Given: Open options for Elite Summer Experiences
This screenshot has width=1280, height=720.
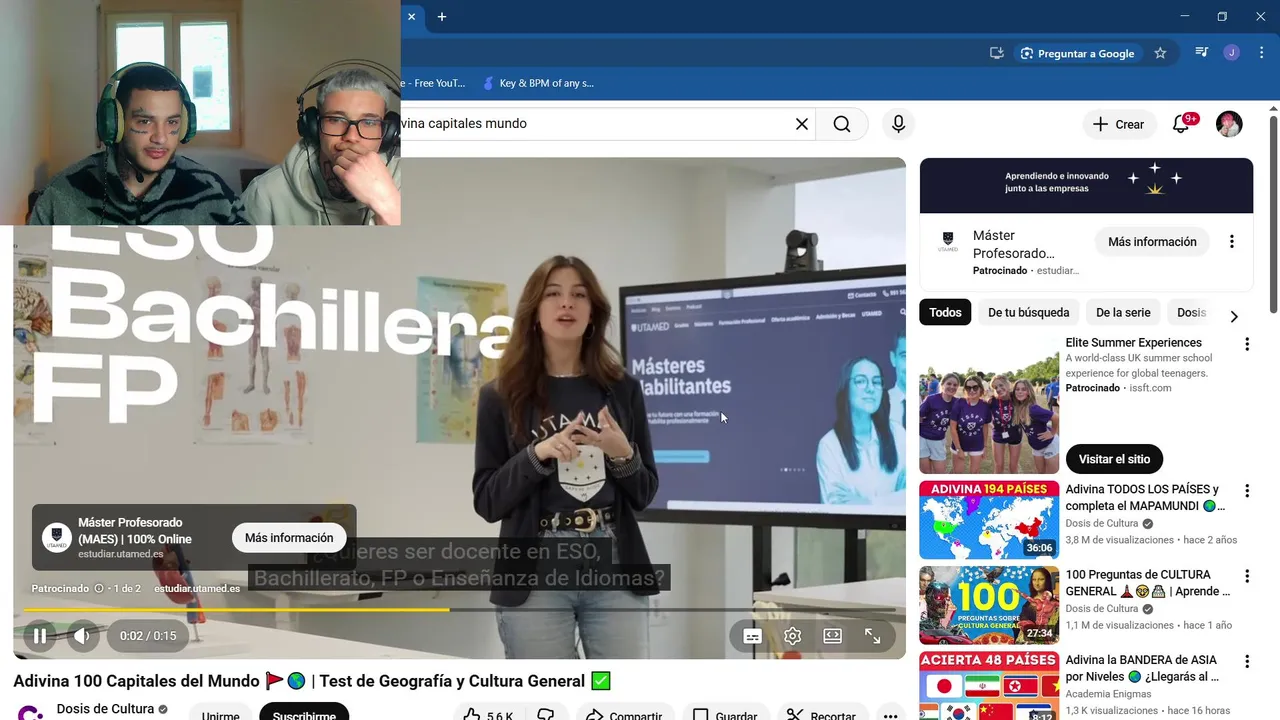Looking at the screenshot, I should 1247,344.
